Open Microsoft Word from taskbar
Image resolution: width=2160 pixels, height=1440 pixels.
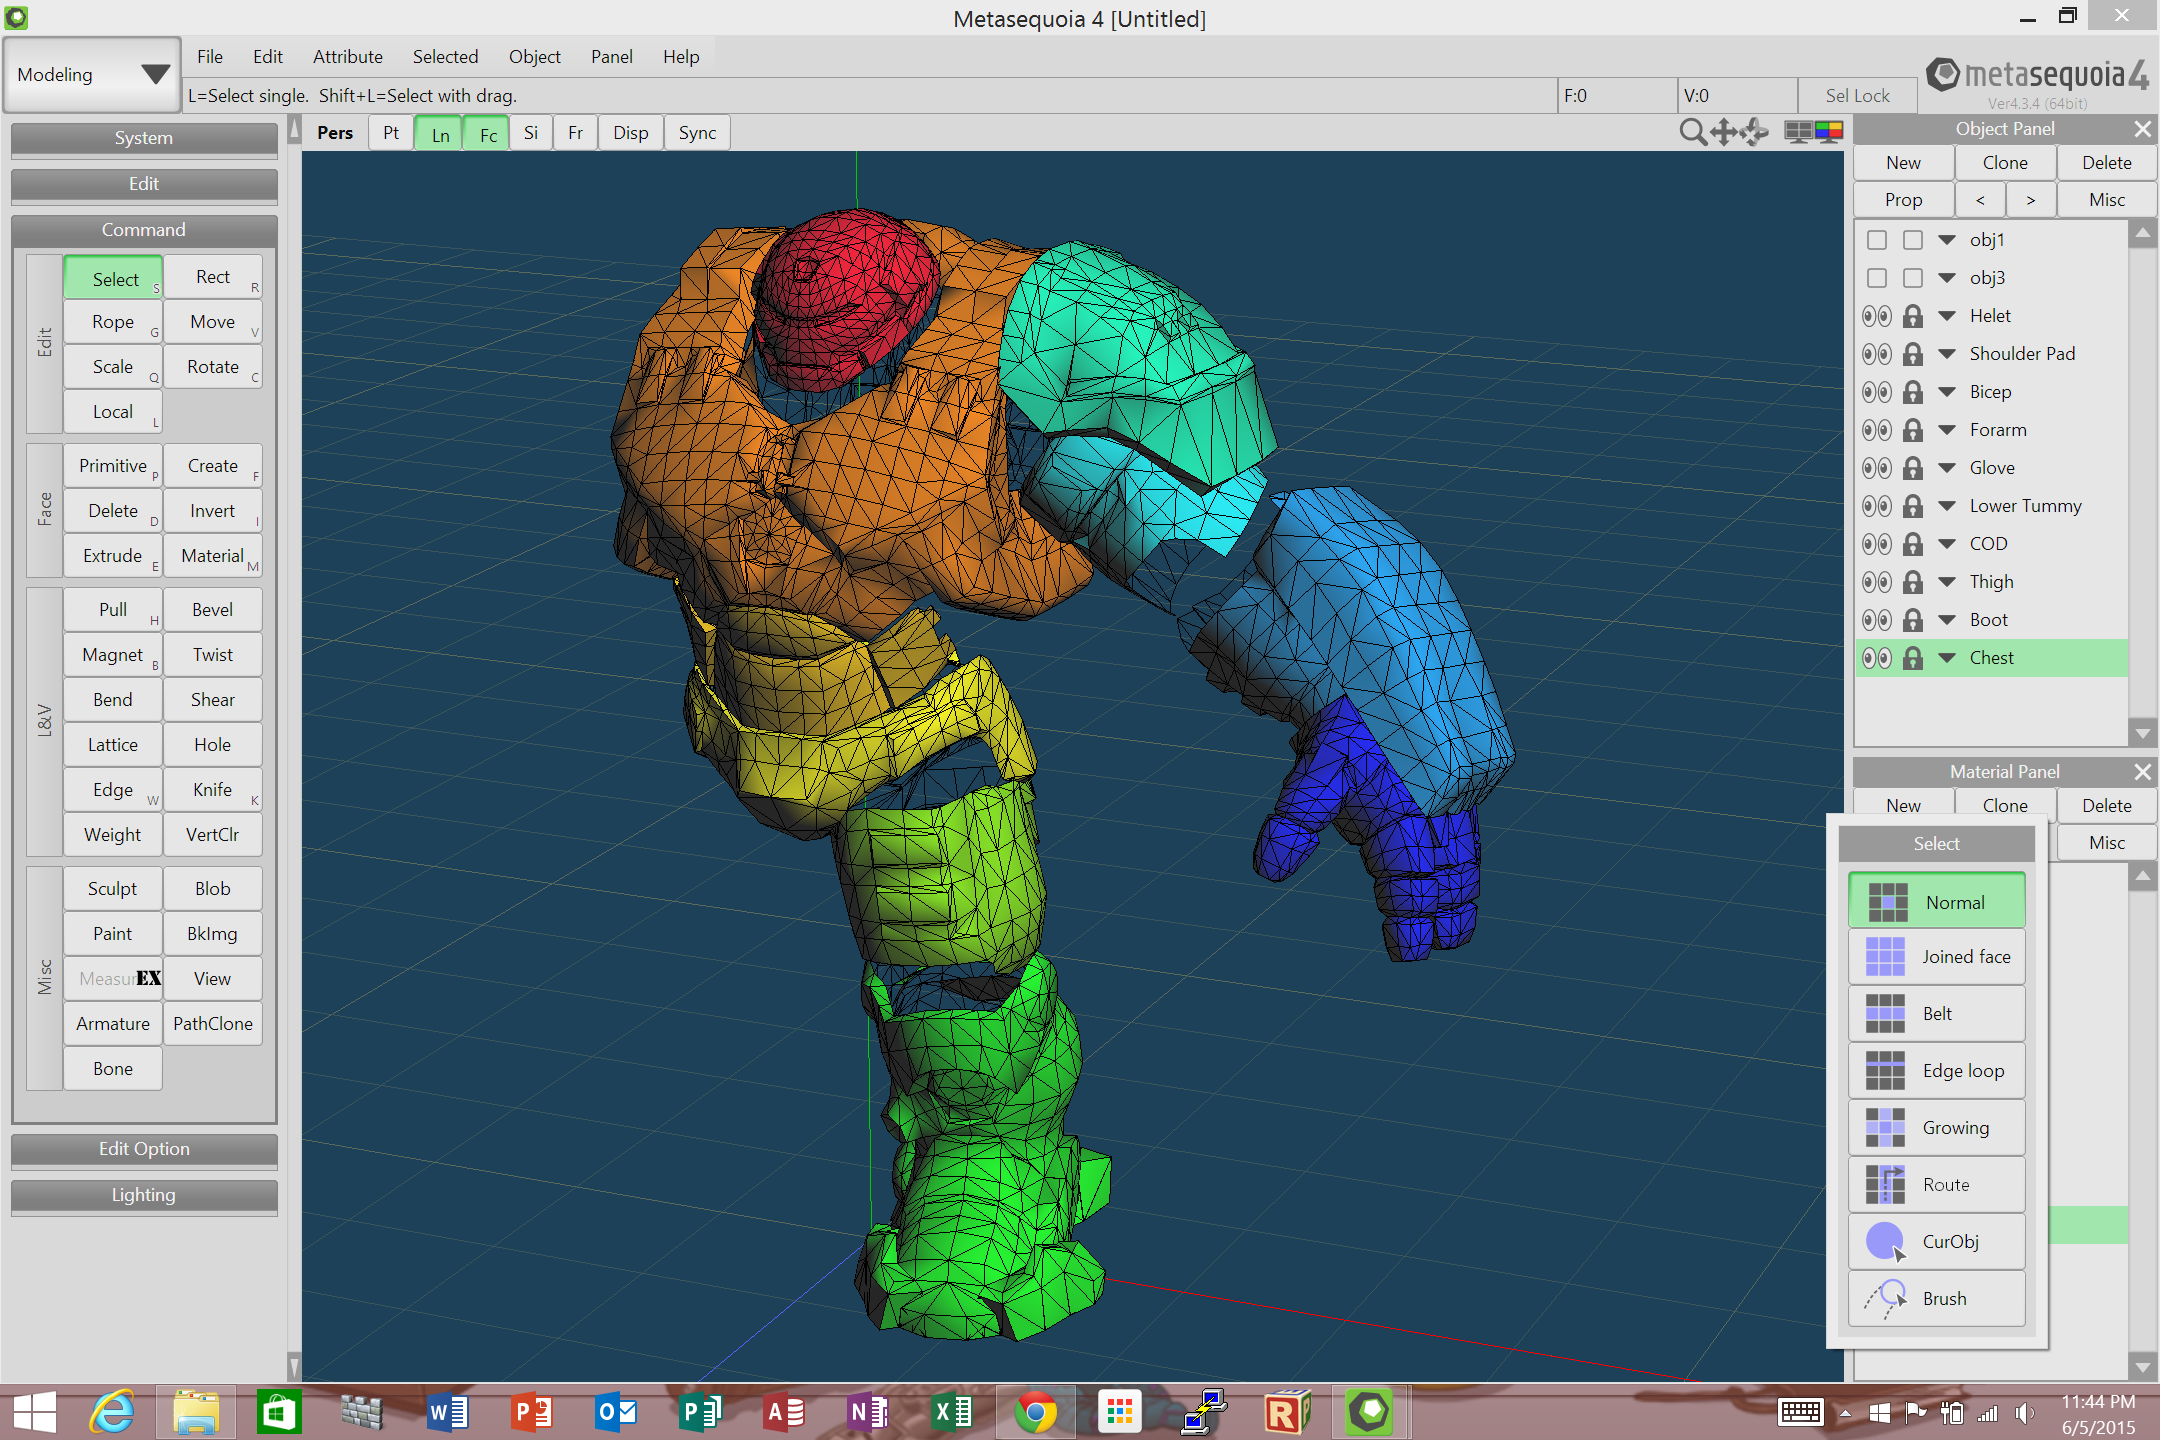click(x=447, y=1413)
